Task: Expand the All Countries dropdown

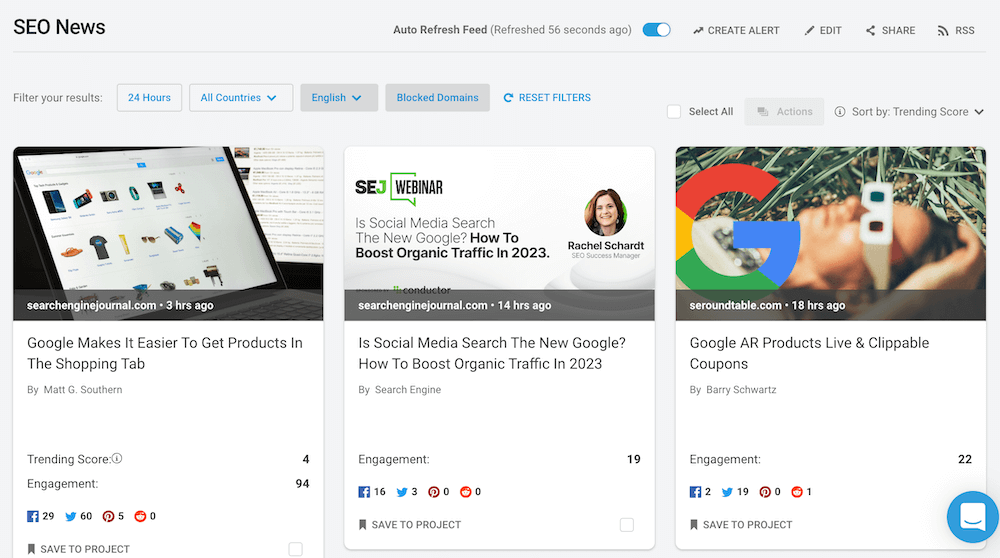Action: coord(240,98)
